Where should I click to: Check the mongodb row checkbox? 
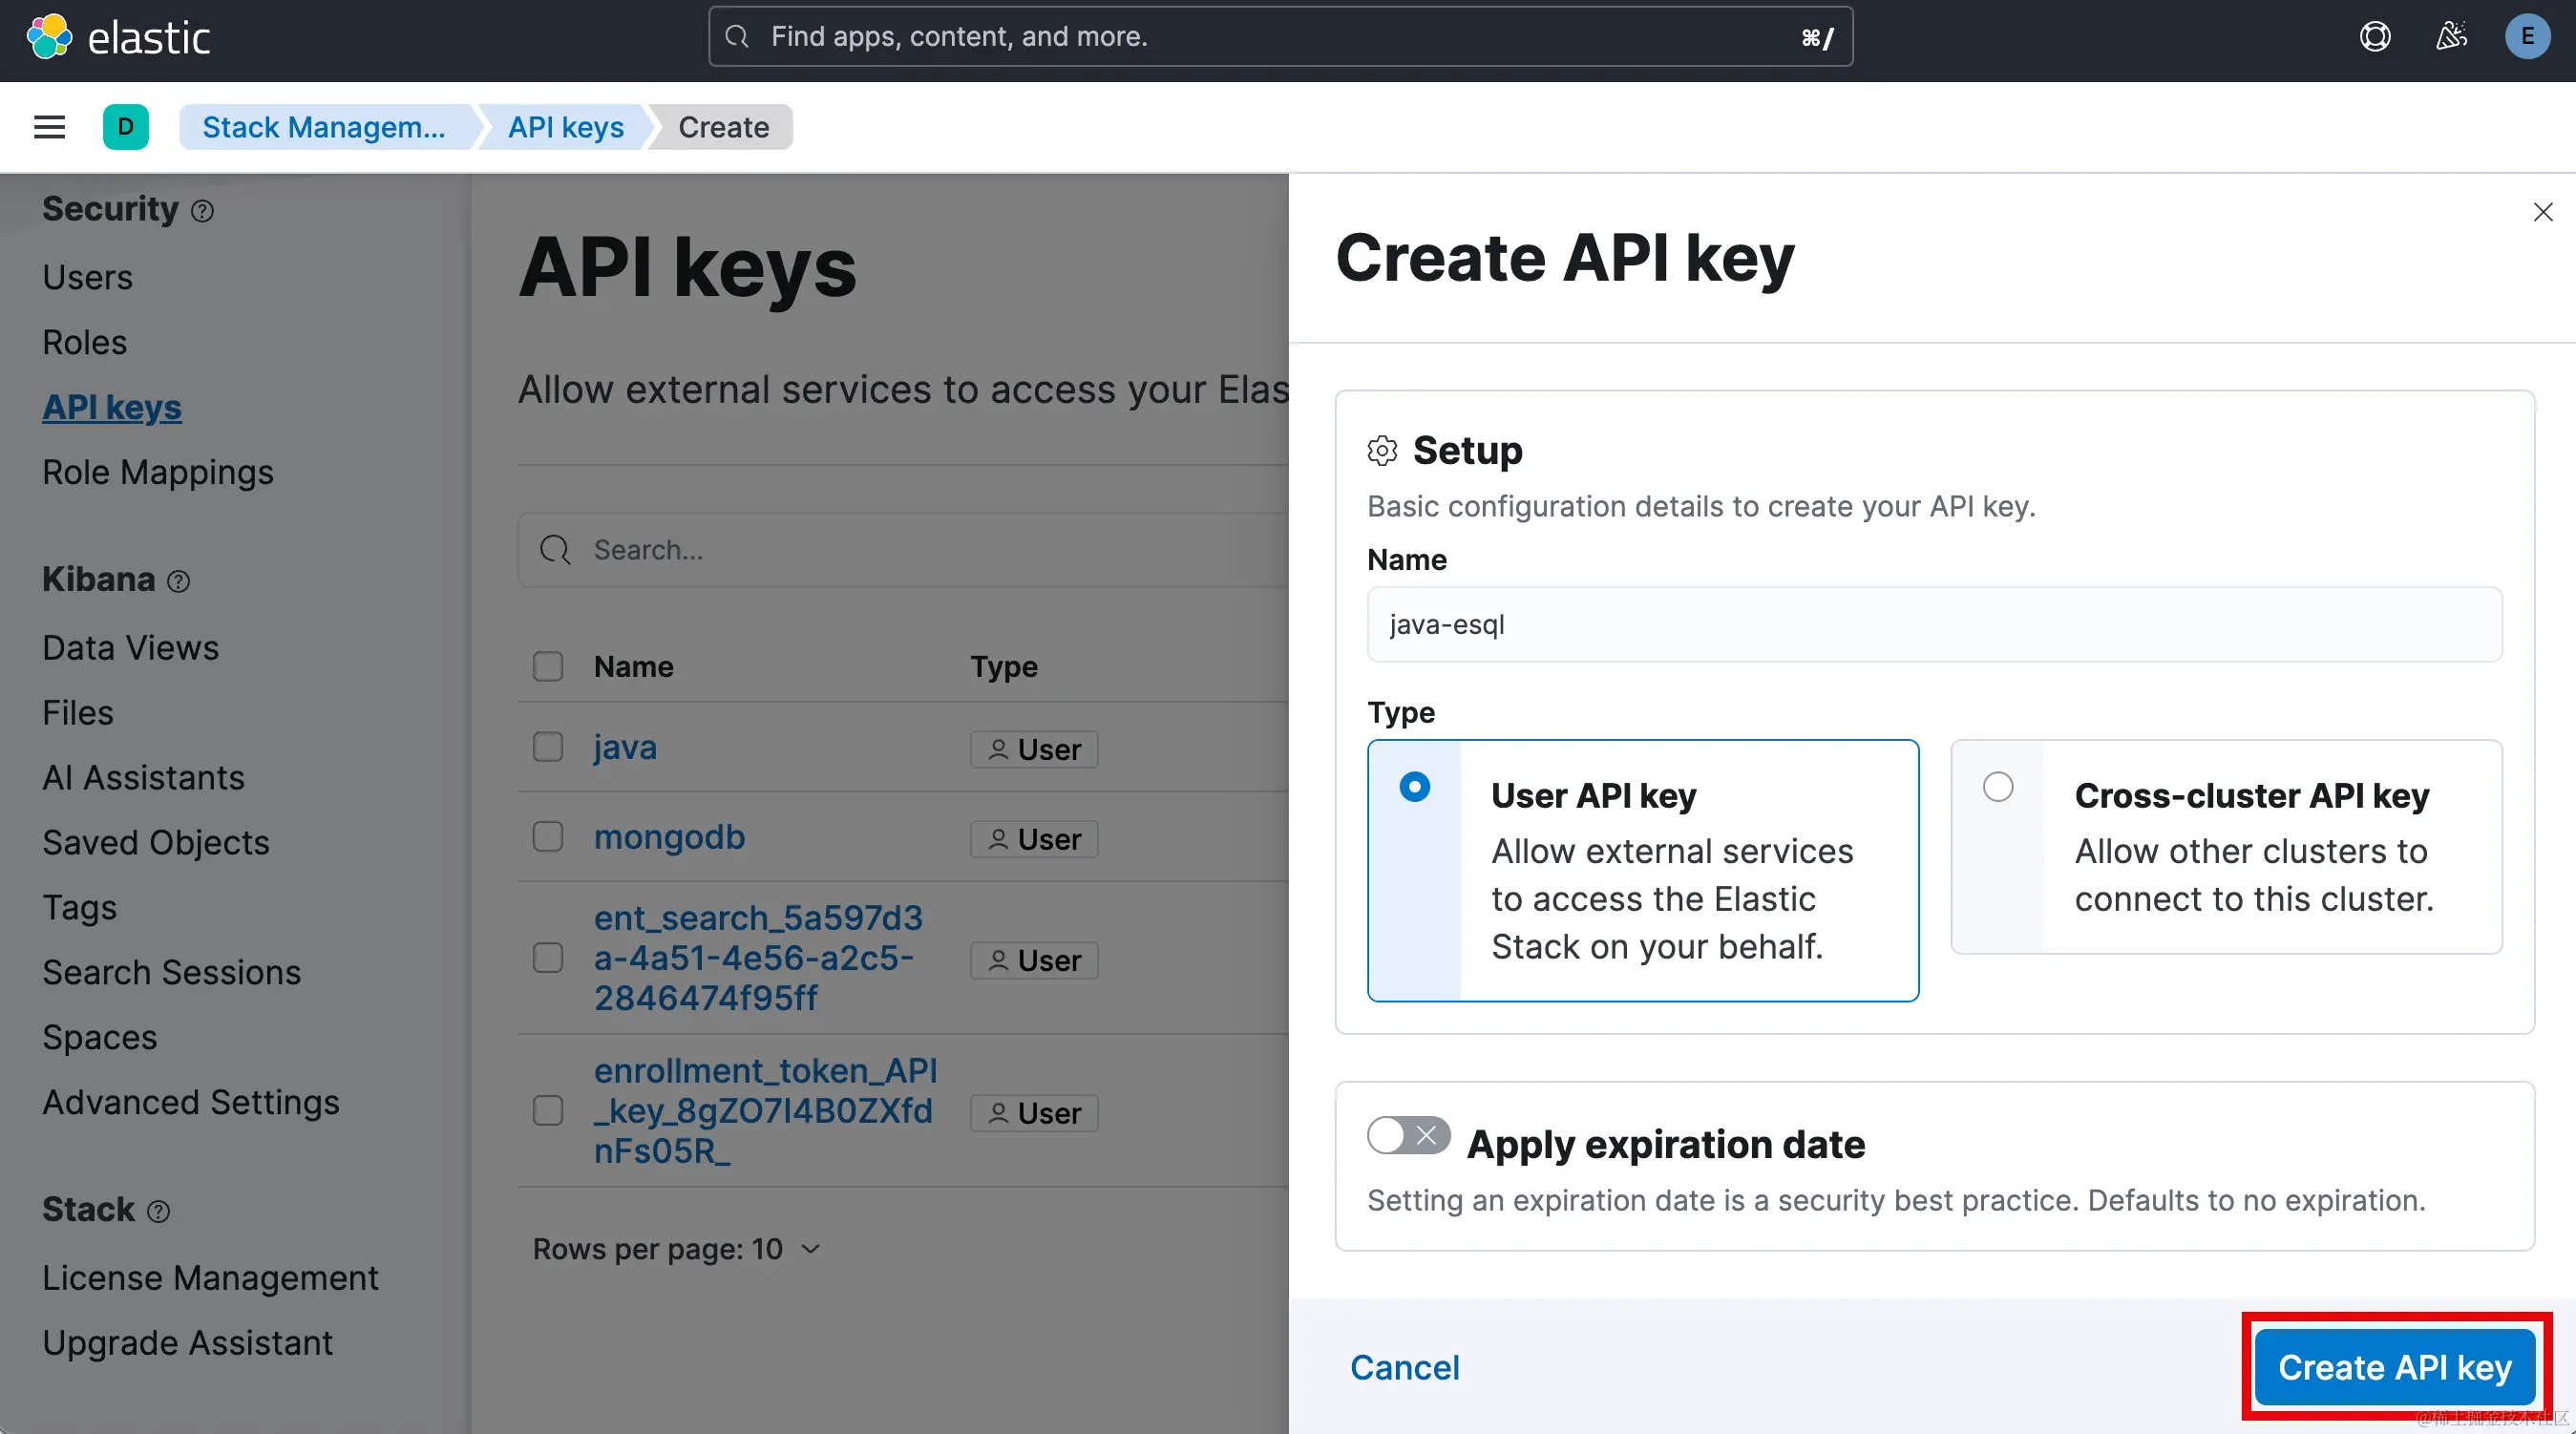[x=548, y=837]
